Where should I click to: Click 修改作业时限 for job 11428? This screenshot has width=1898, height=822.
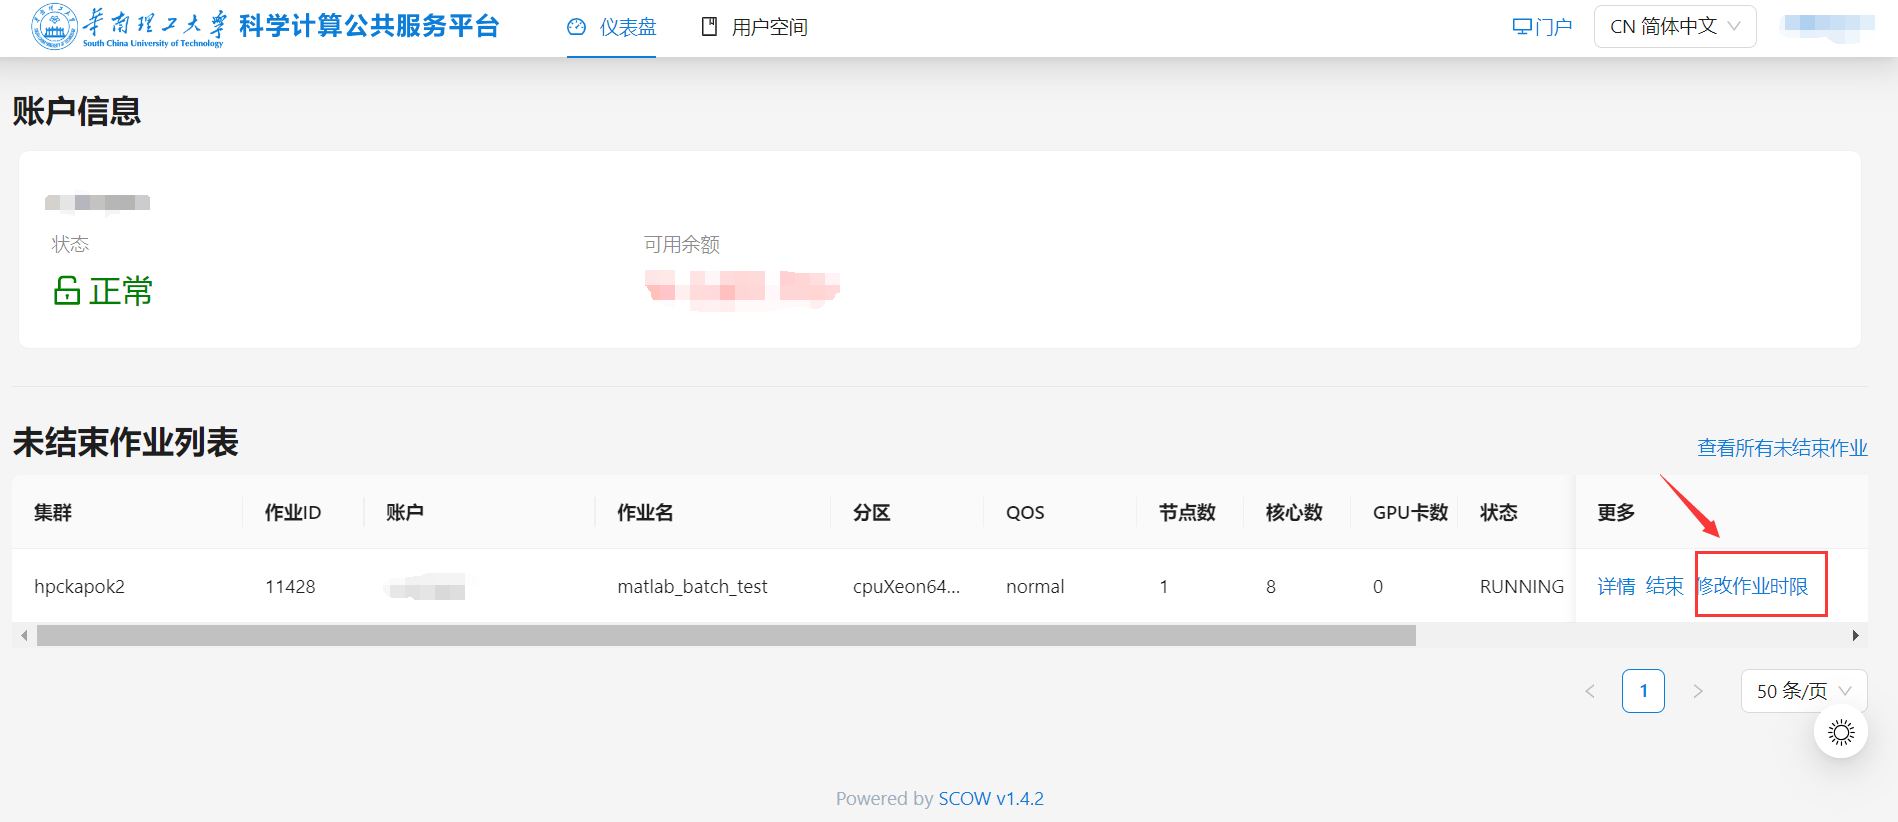(1752, 586)
